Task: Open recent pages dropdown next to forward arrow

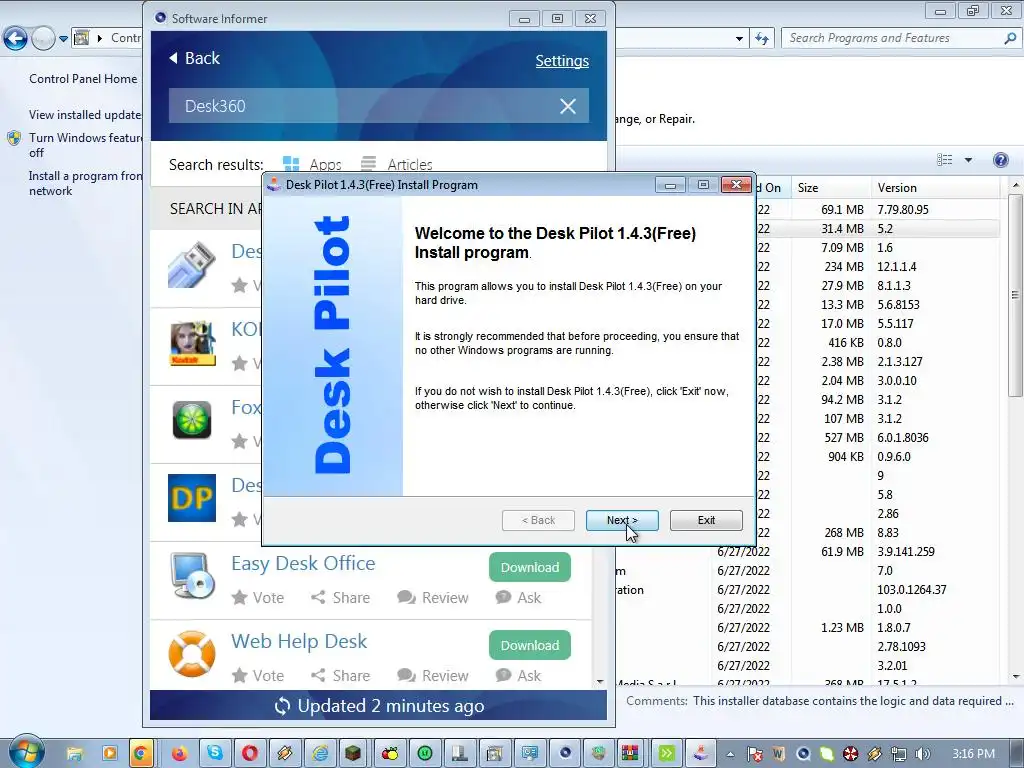Action: point(63,39)
